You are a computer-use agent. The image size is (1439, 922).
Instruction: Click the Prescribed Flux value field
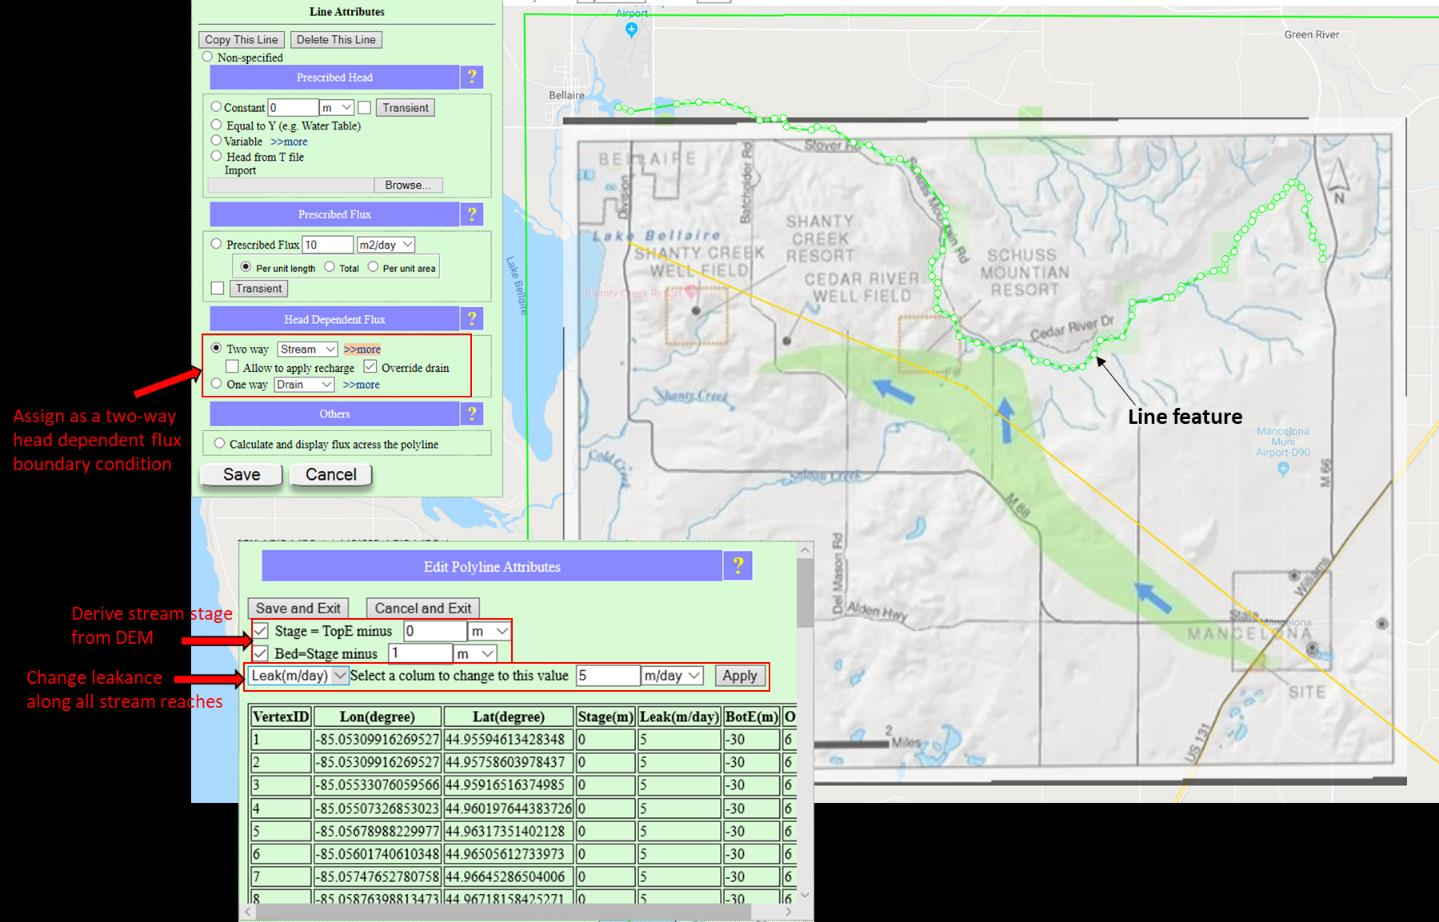pyautogui.click(x=327, y=245)
